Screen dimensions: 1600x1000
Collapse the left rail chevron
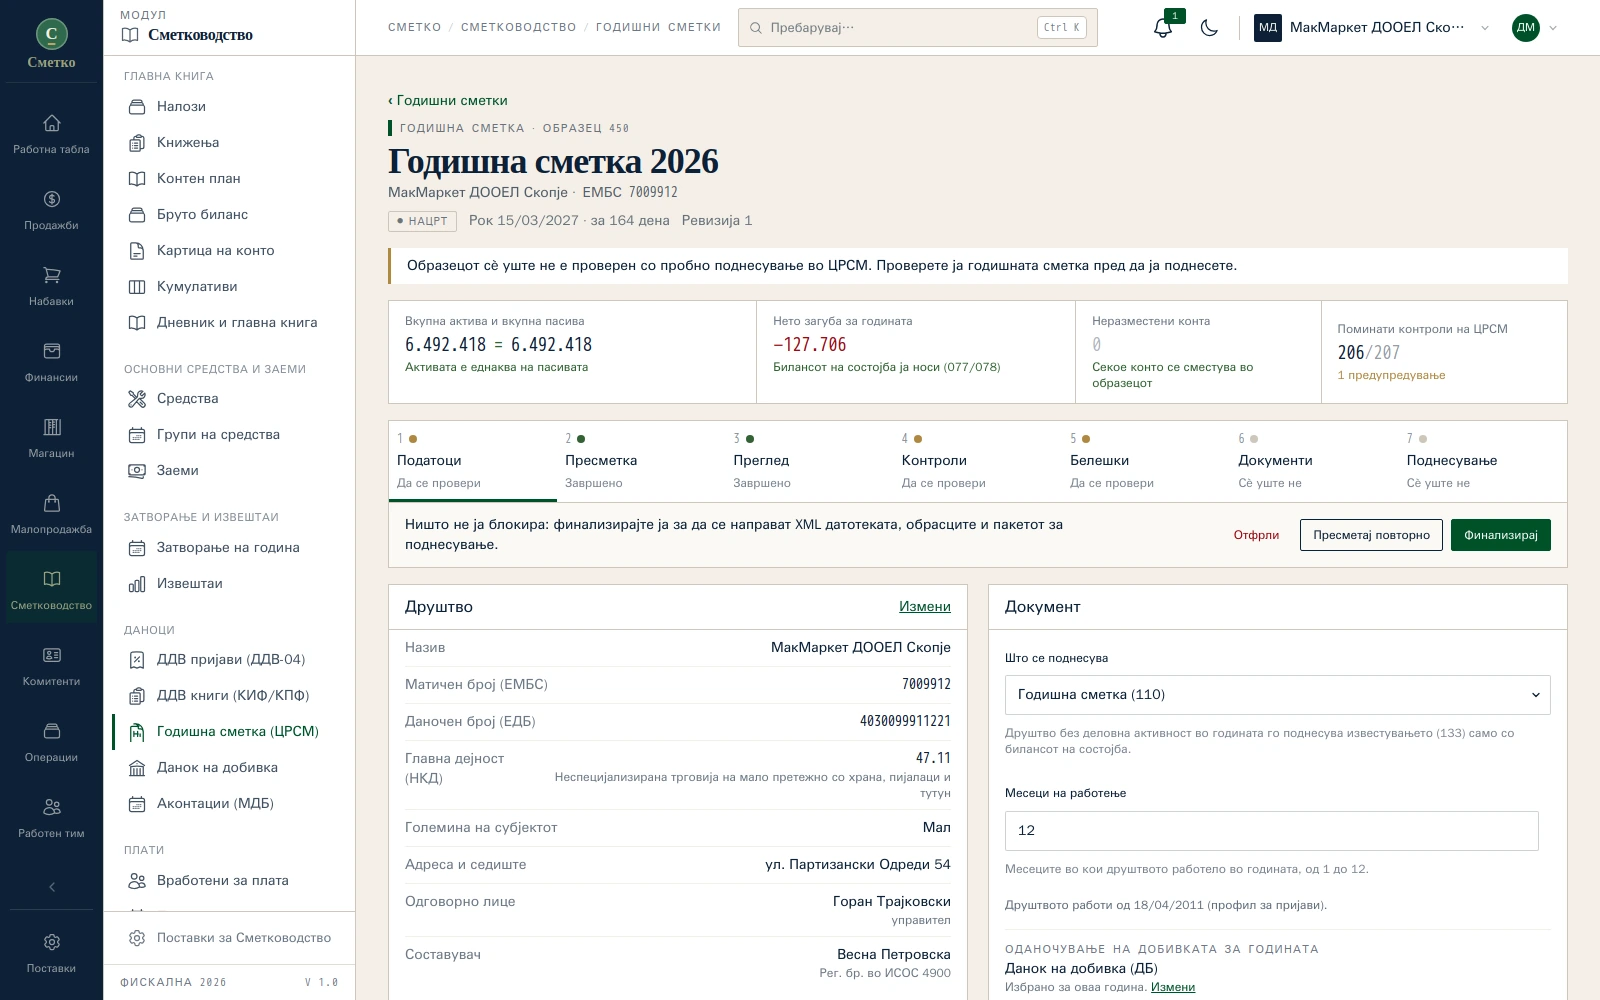[51, 887]
